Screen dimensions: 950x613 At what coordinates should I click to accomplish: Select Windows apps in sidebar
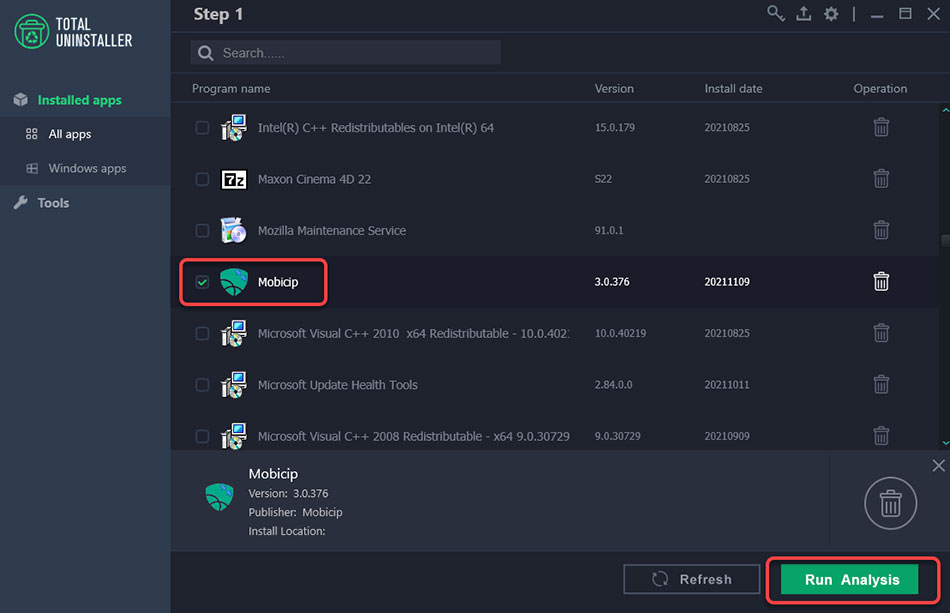click(x=87, y=168)
